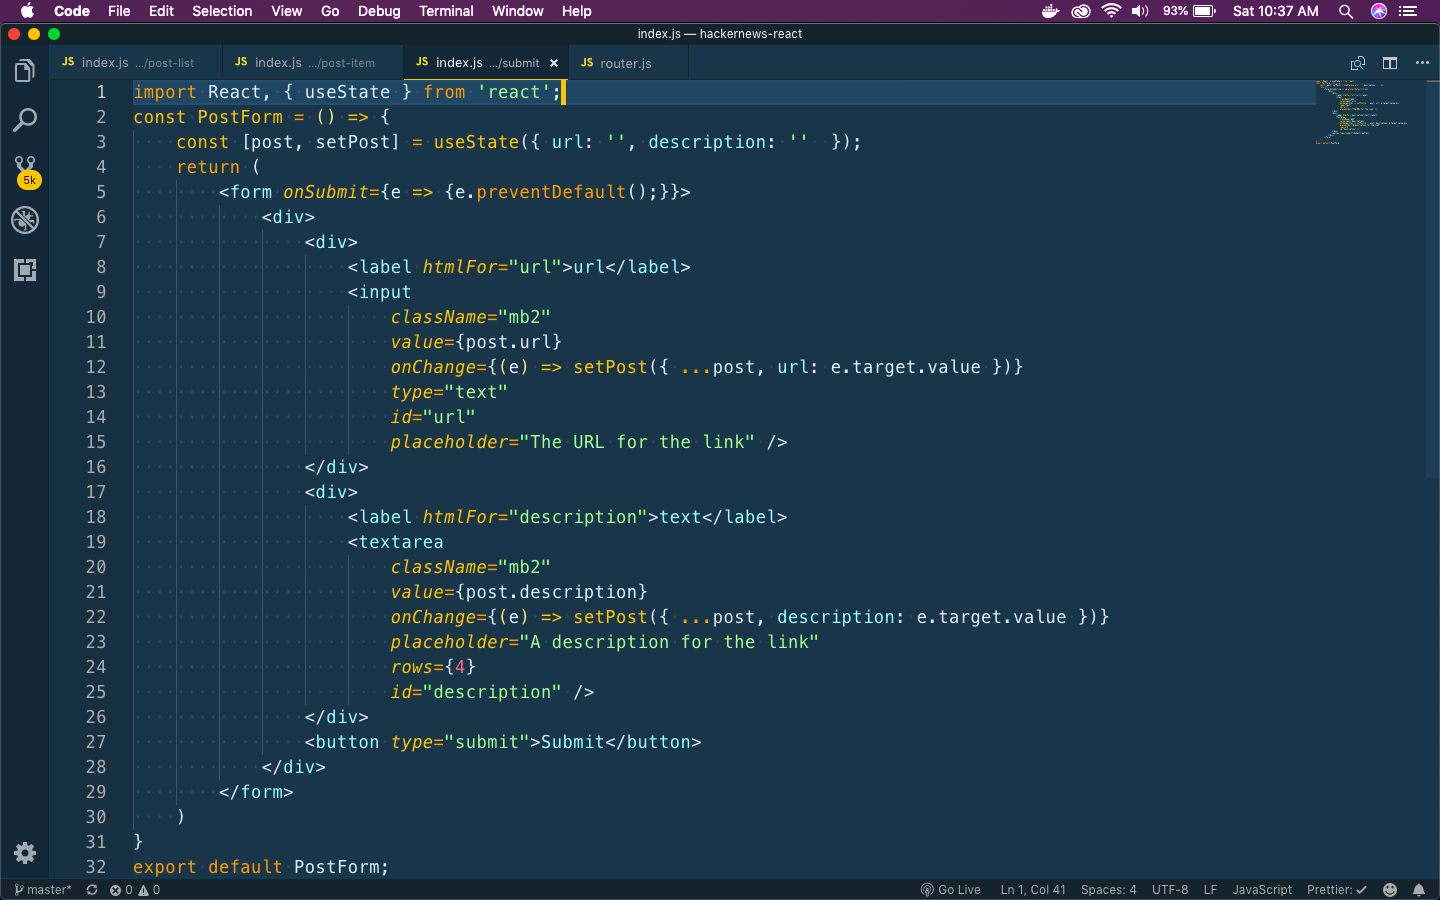Split the editor to the right
The height and width of the screenshot is (900, 1440).
(1390, 63)
